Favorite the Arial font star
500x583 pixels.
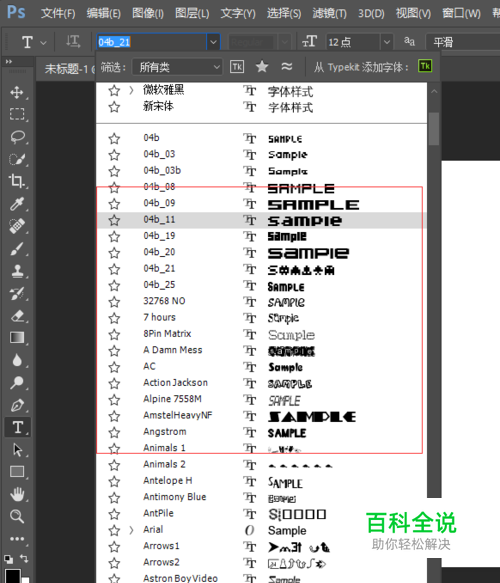click(x=114, y=530)
